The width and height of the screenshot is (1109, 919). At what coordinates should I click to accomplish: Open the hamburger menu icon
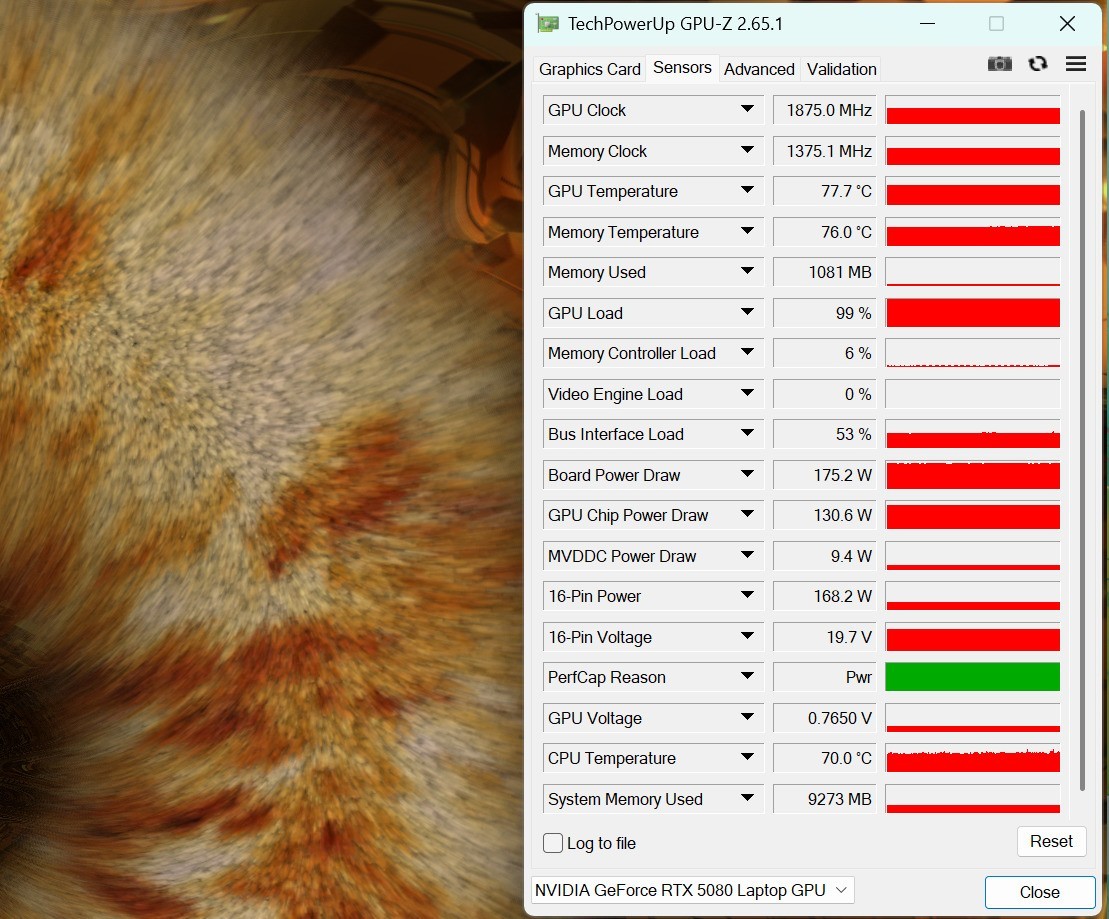1076,64
